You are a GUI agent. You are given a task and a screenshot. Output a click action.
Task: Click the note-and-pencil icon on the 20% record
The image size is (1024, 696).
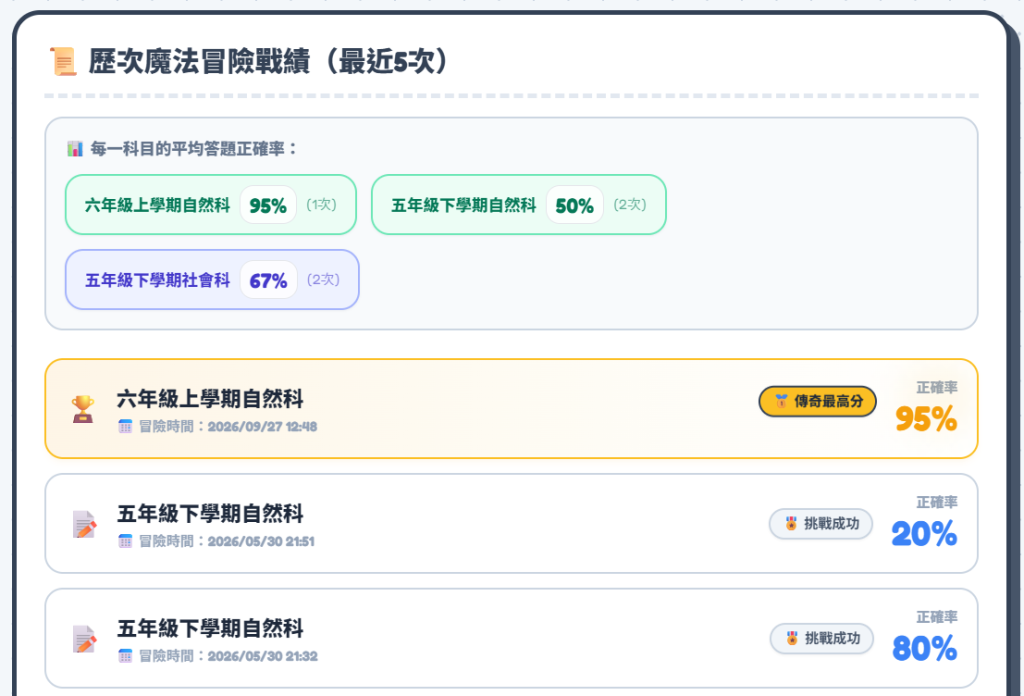click(84, 524)
